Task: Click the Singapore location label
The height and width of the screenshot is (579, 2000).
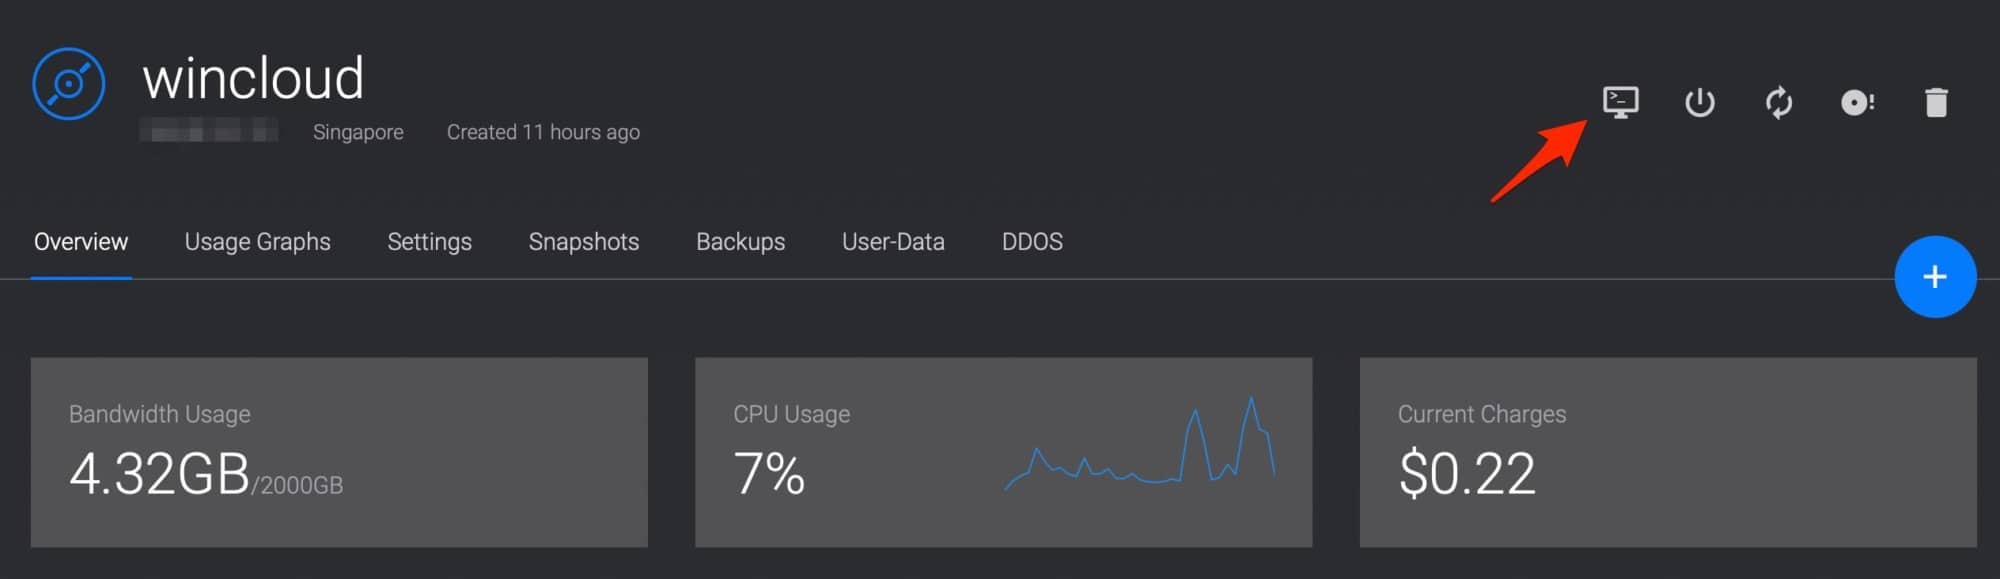Action: click(358, 132)
